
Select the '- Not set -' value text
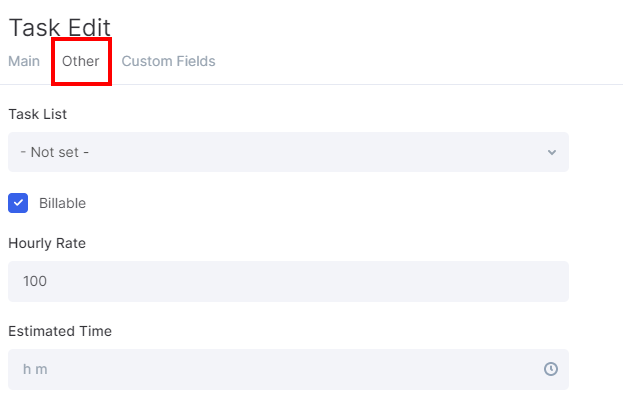[56, 152]
